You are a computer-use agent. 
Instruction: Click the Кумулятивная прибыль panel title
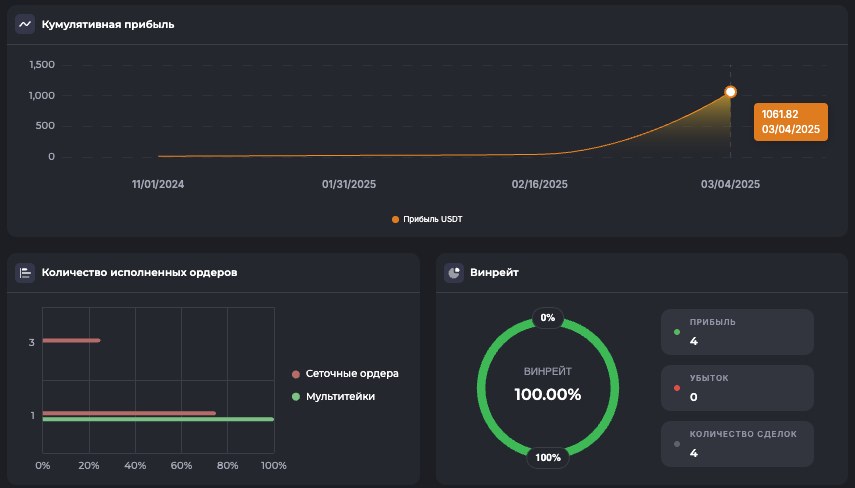tap(108, 24)
